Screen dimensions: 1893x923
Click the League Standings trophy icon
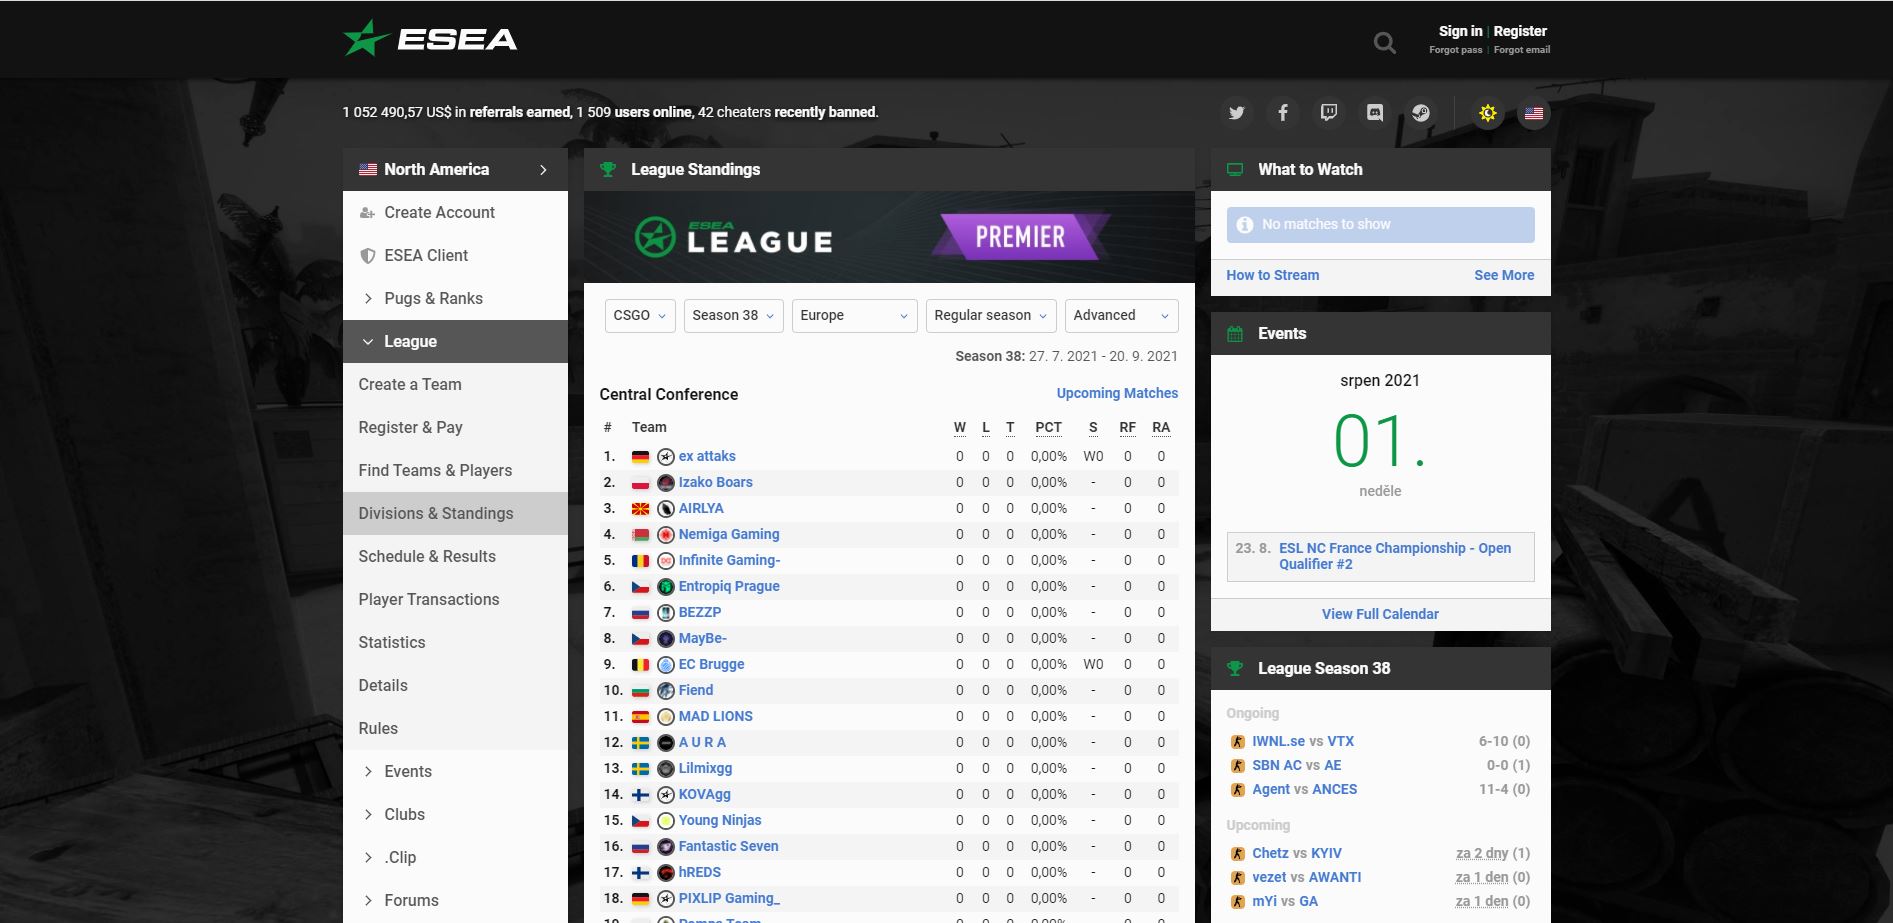click(608, 170)
